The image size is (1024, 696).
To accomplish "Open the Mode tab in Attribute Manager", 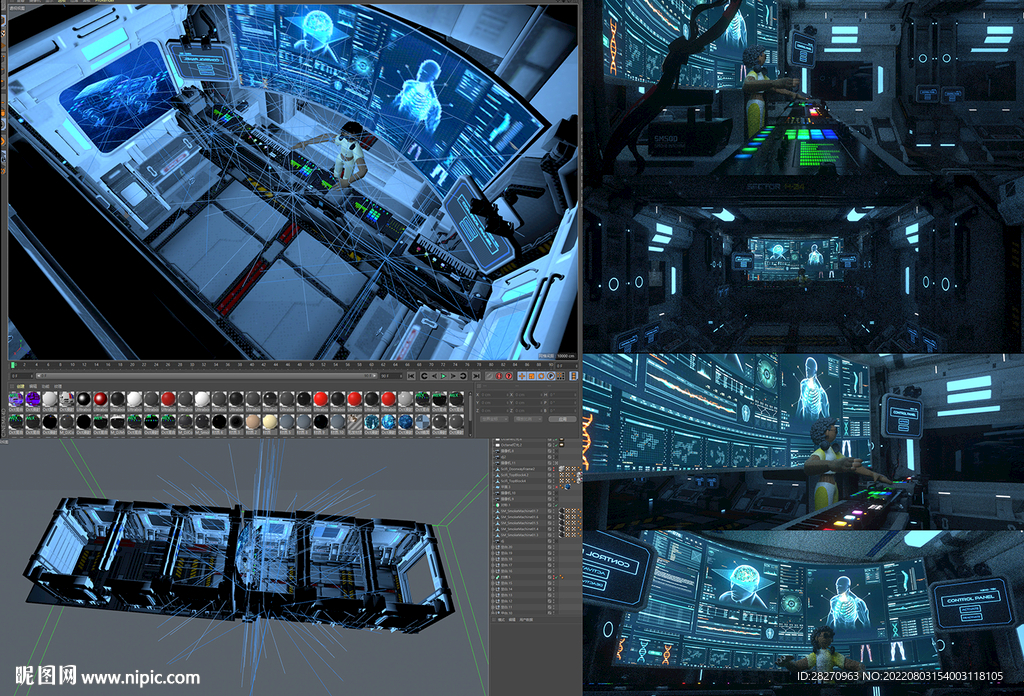I will coord(502,620).
